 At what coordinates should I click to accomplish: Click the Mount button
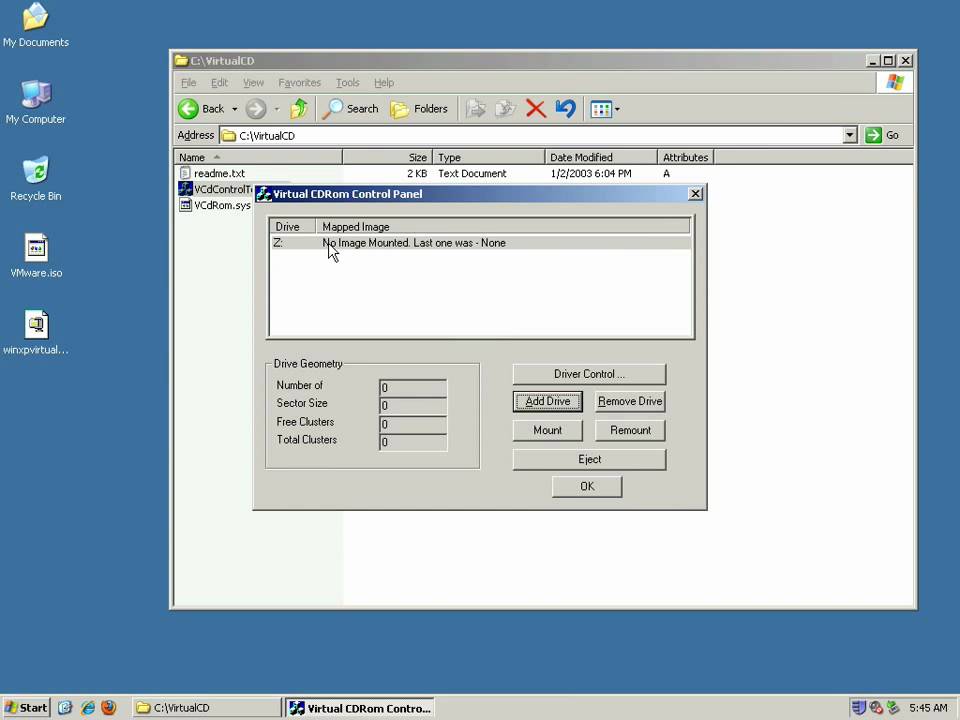click(548, 430)
